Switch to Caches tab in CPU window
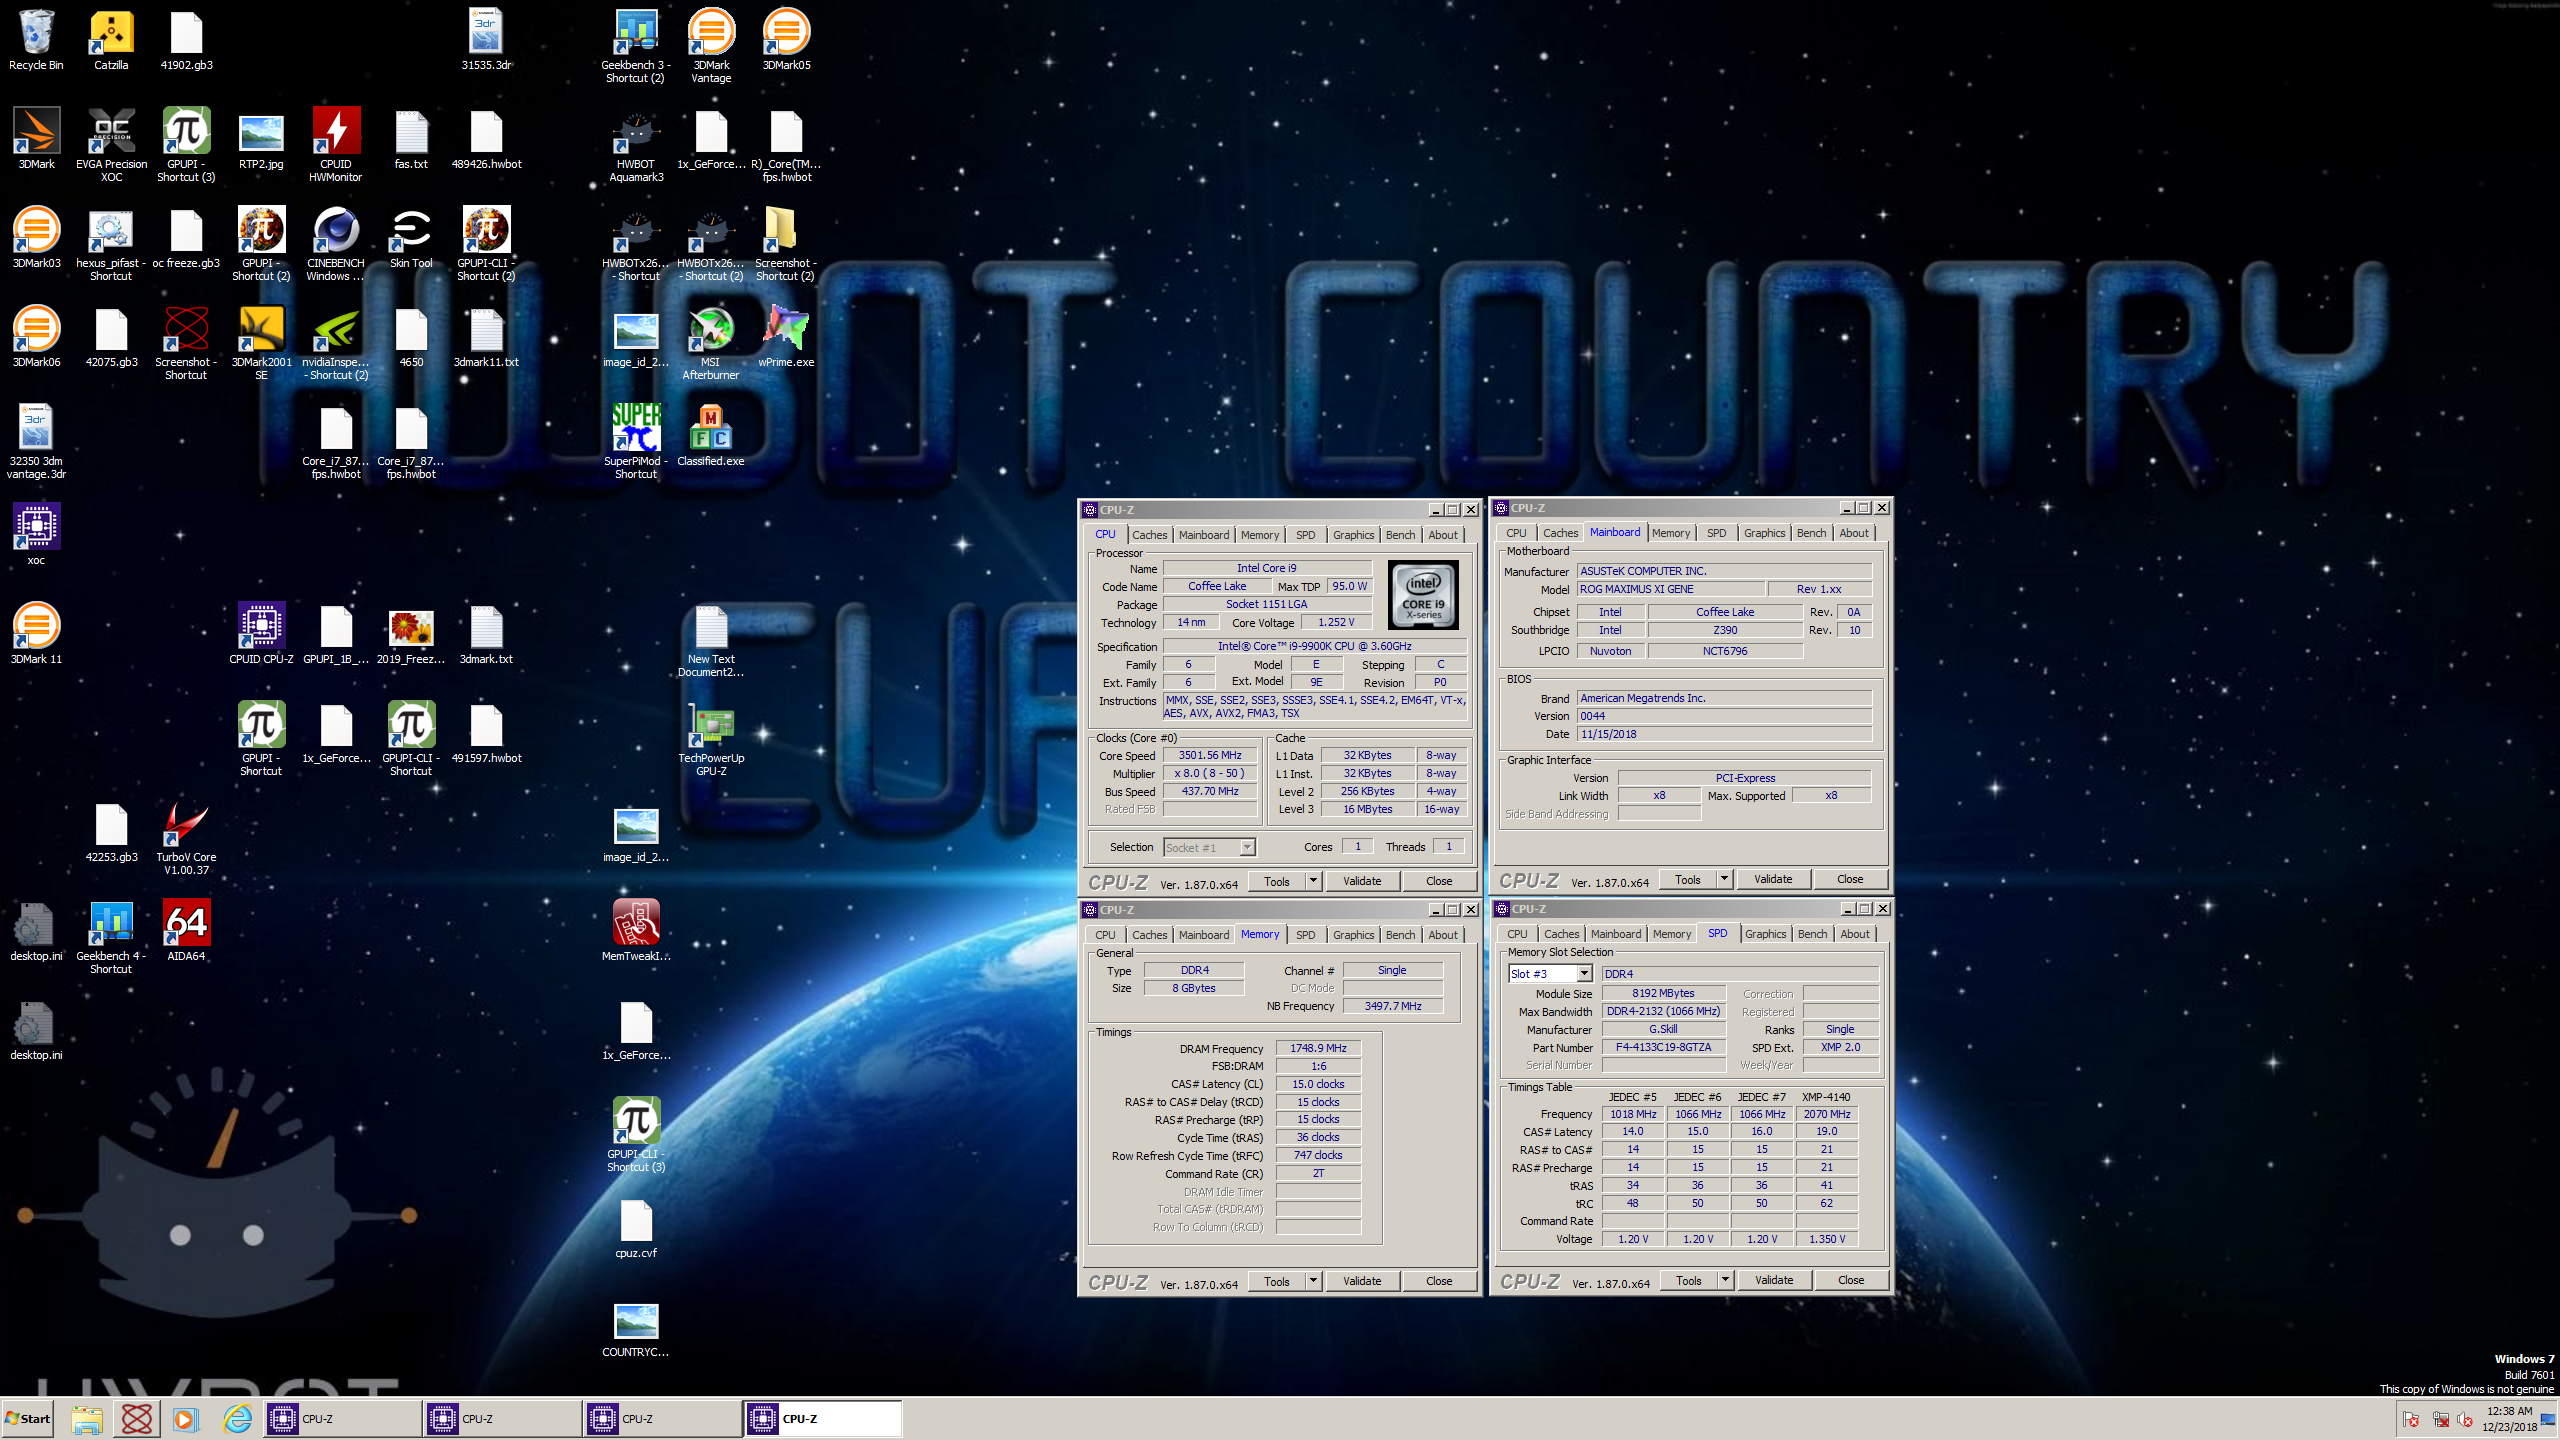Screen dimensions: 2560x1440 click(x=1149, y=535)
